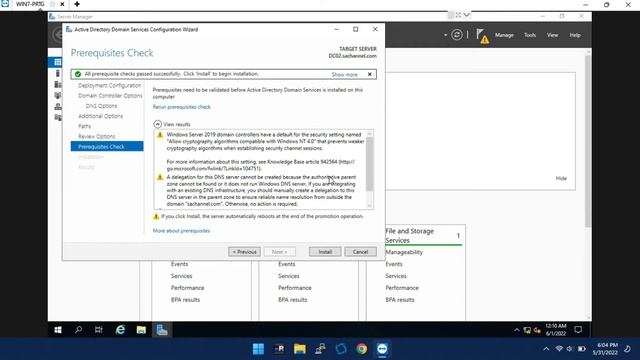
Task: Open session toolbar chevron dropdown at top
Action: [x=467, y=15]
